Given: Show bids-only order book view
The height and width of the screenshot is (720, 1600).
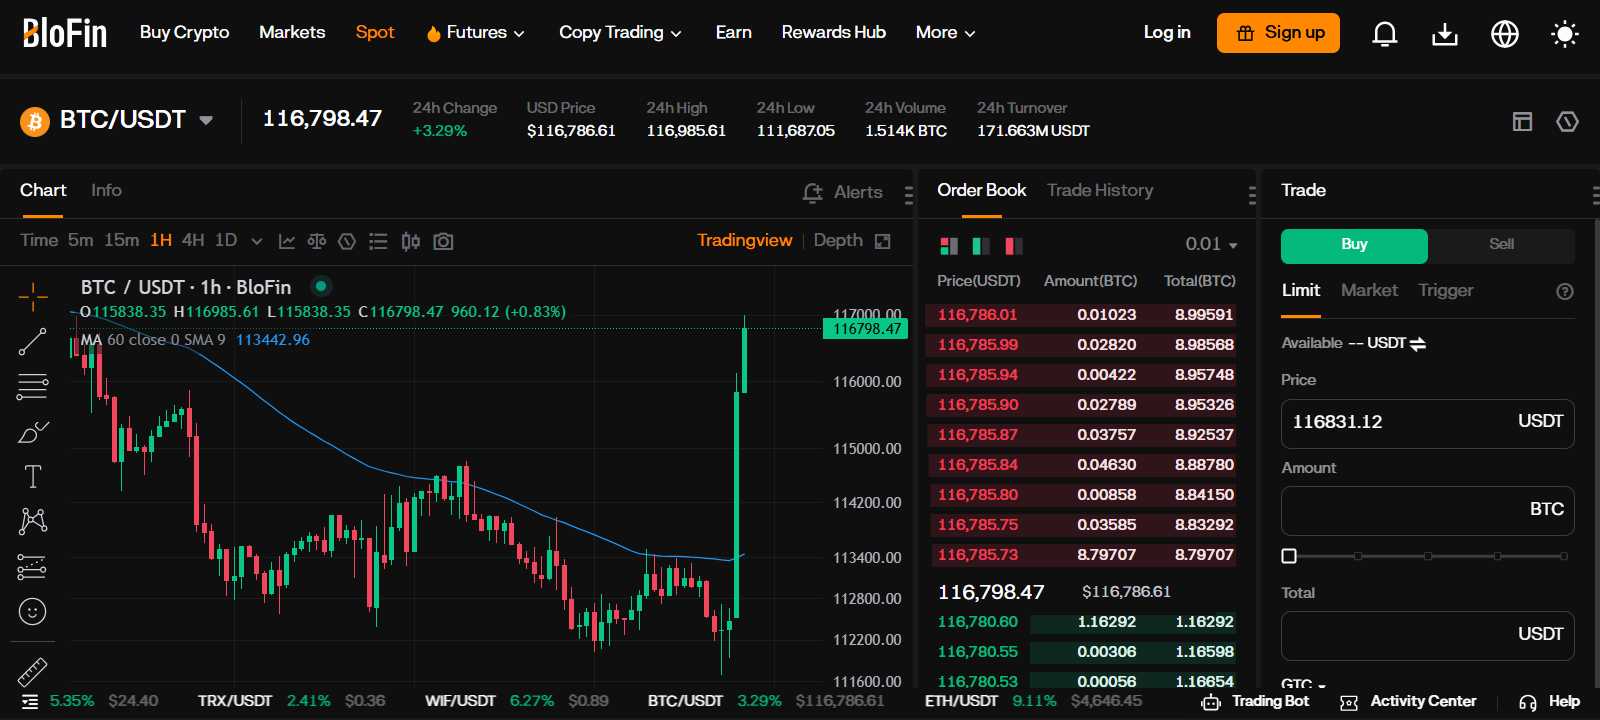Looking at the screenshot, I should point(981,245).
